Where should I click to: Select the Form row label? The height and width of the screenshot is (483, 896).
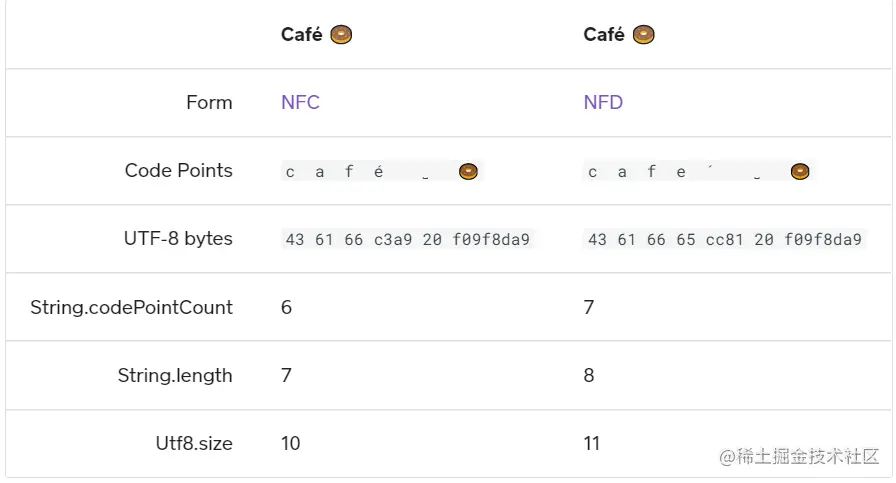(209, 103)
